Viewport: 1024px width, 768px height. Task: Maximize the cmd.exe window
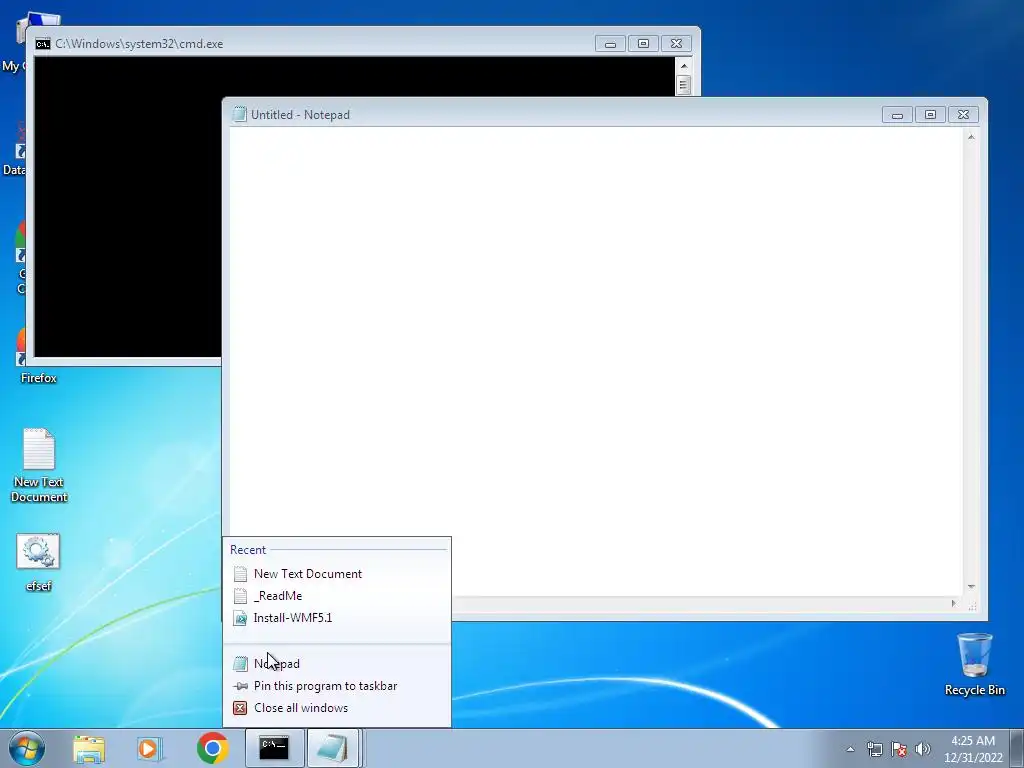pos(643,44)
